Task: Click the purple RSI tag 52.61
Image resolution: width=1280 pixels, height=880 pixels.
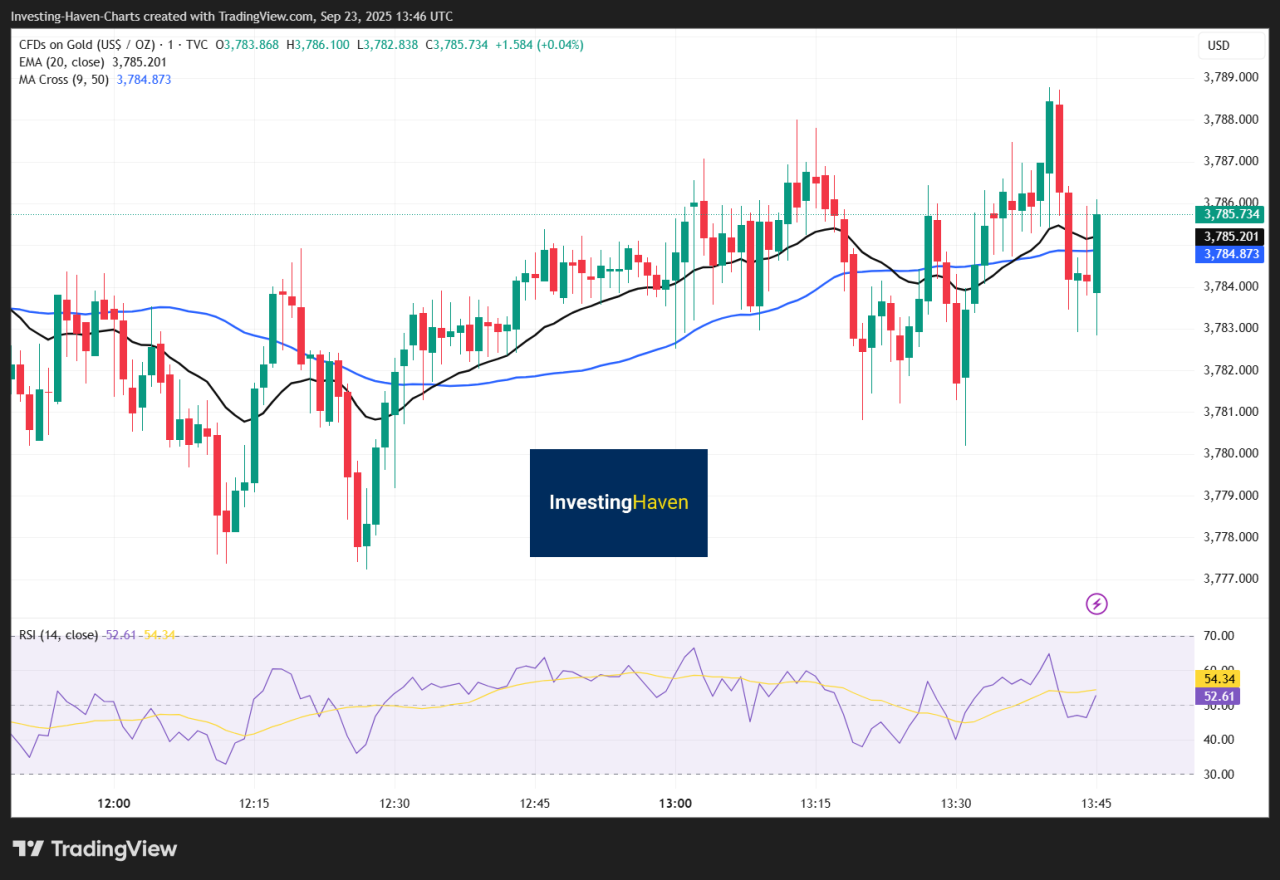Action: 1221,696
